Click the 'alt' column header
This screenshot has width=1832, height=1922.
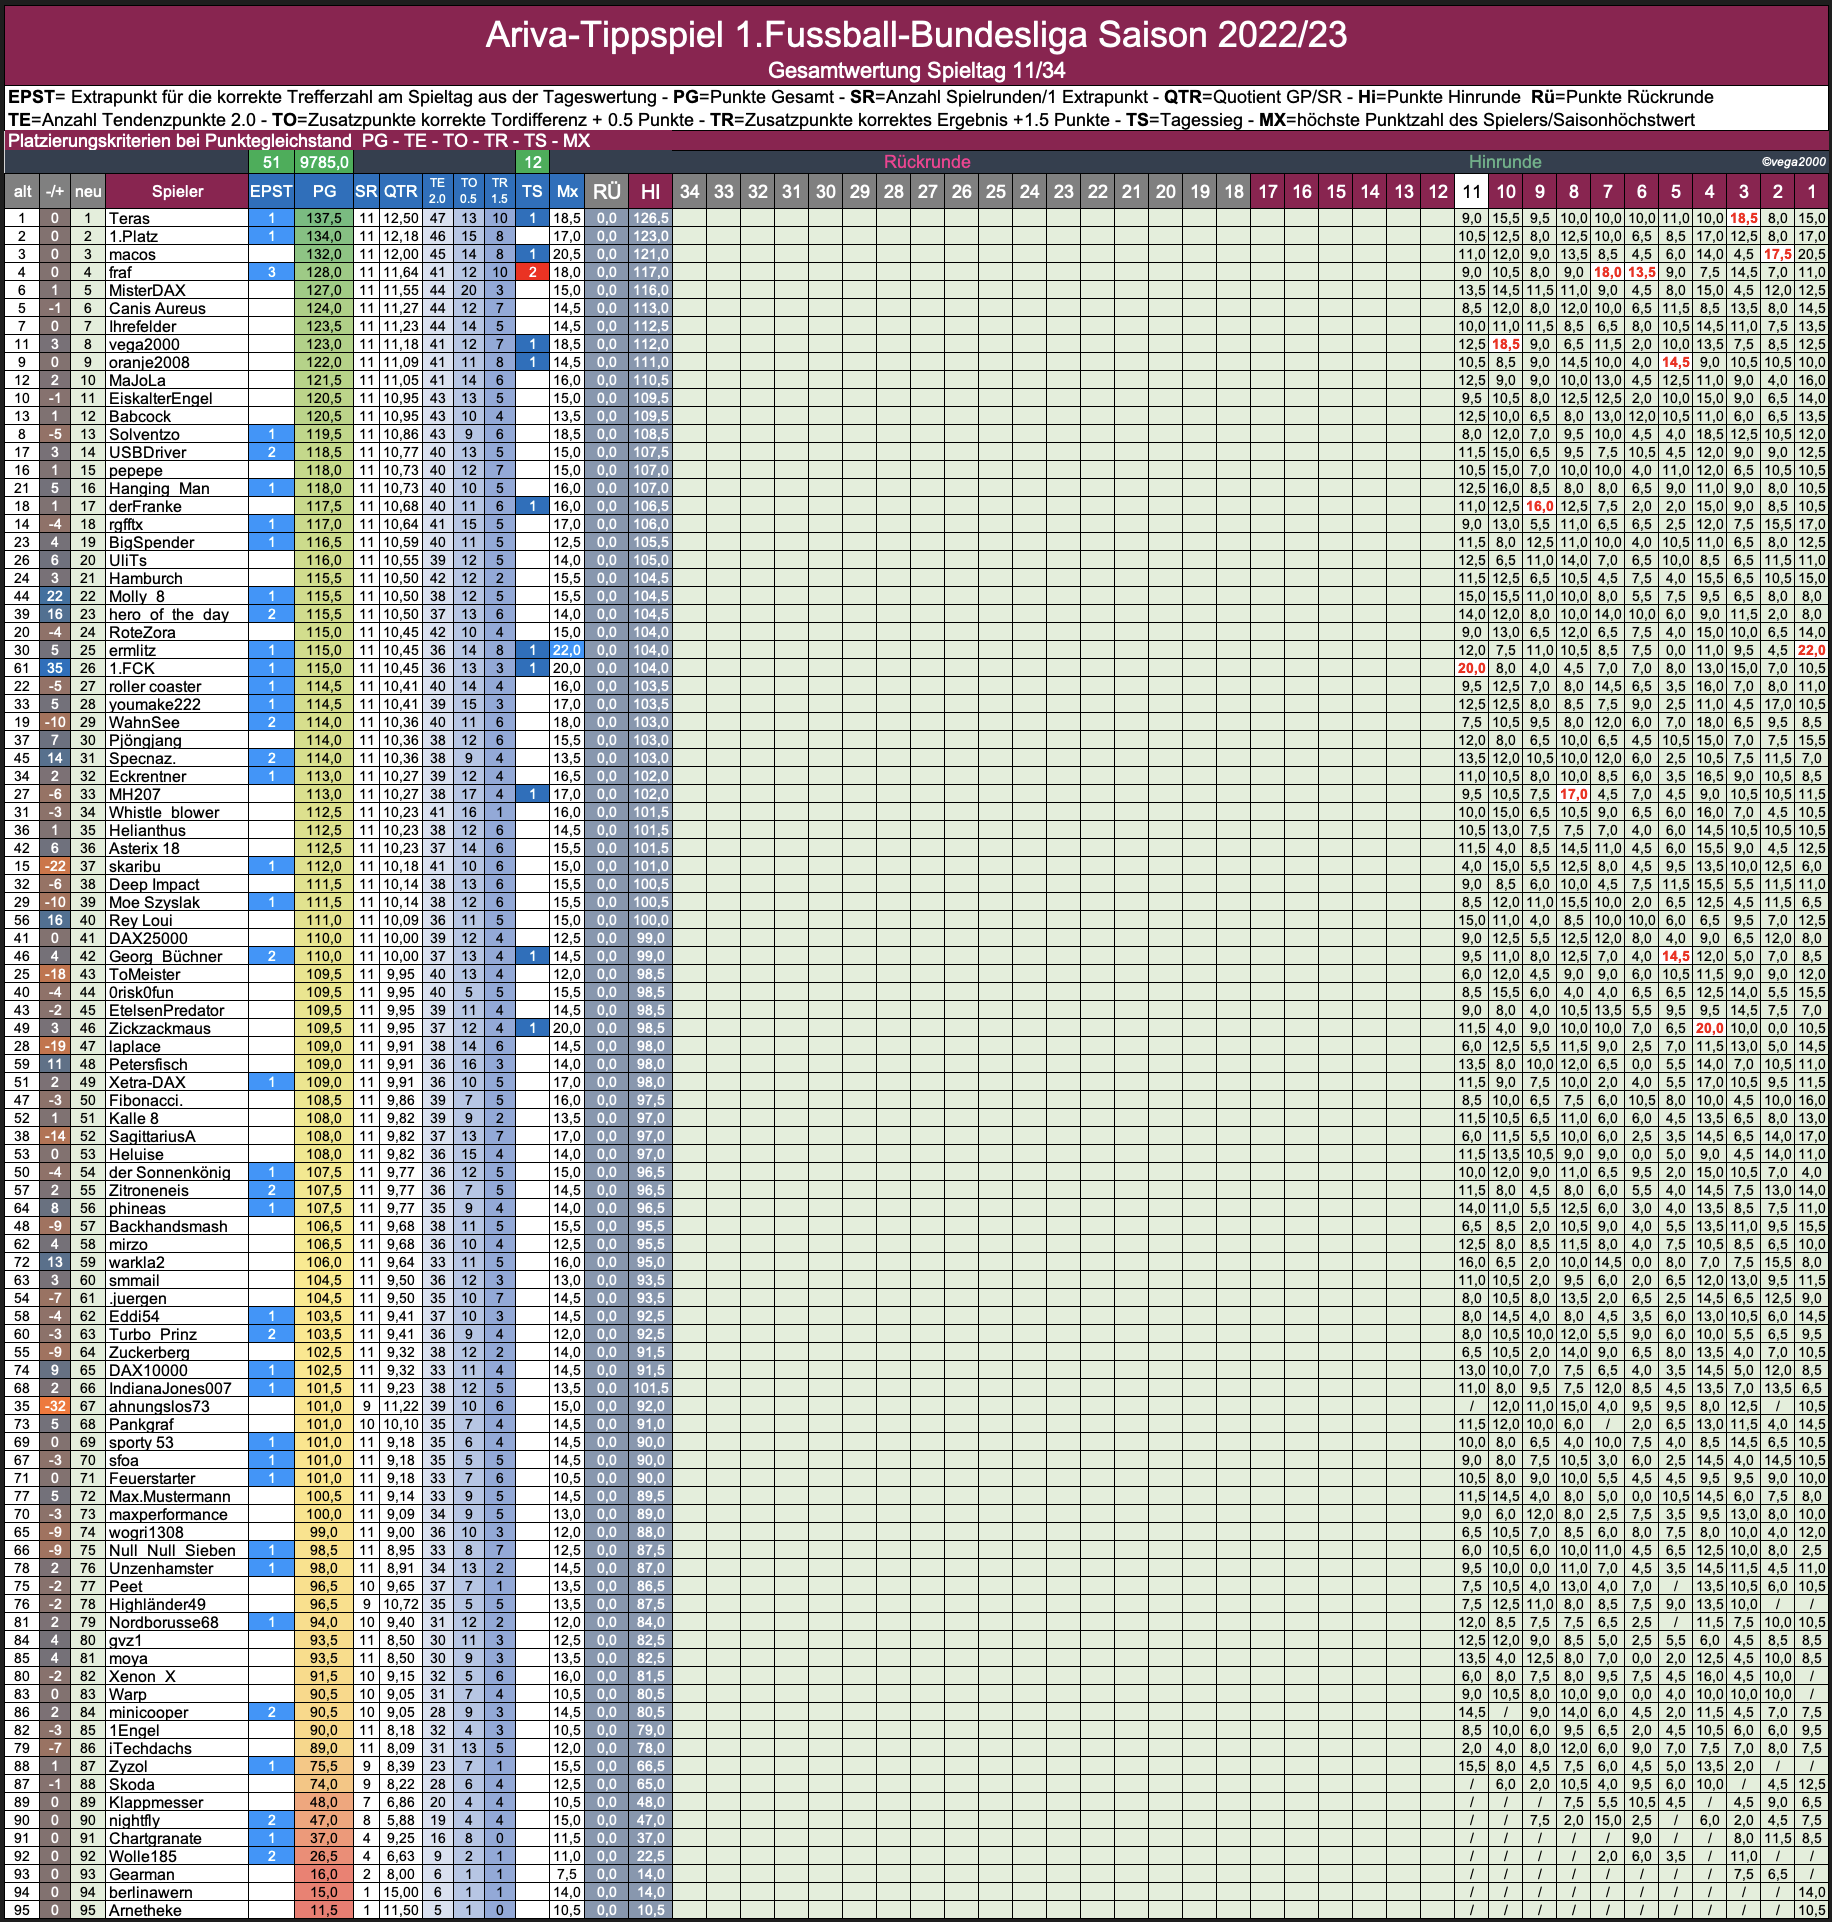pyautogui.click(x=22, y=191)
